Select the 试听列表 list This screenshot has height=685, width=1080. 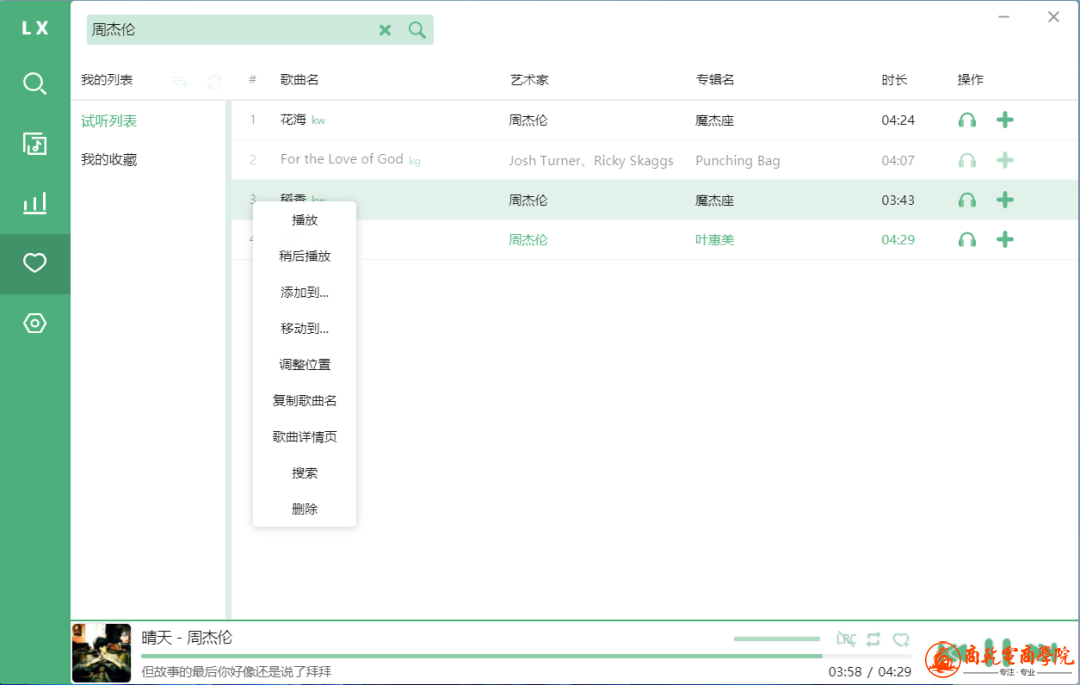(x=109, y=121)
